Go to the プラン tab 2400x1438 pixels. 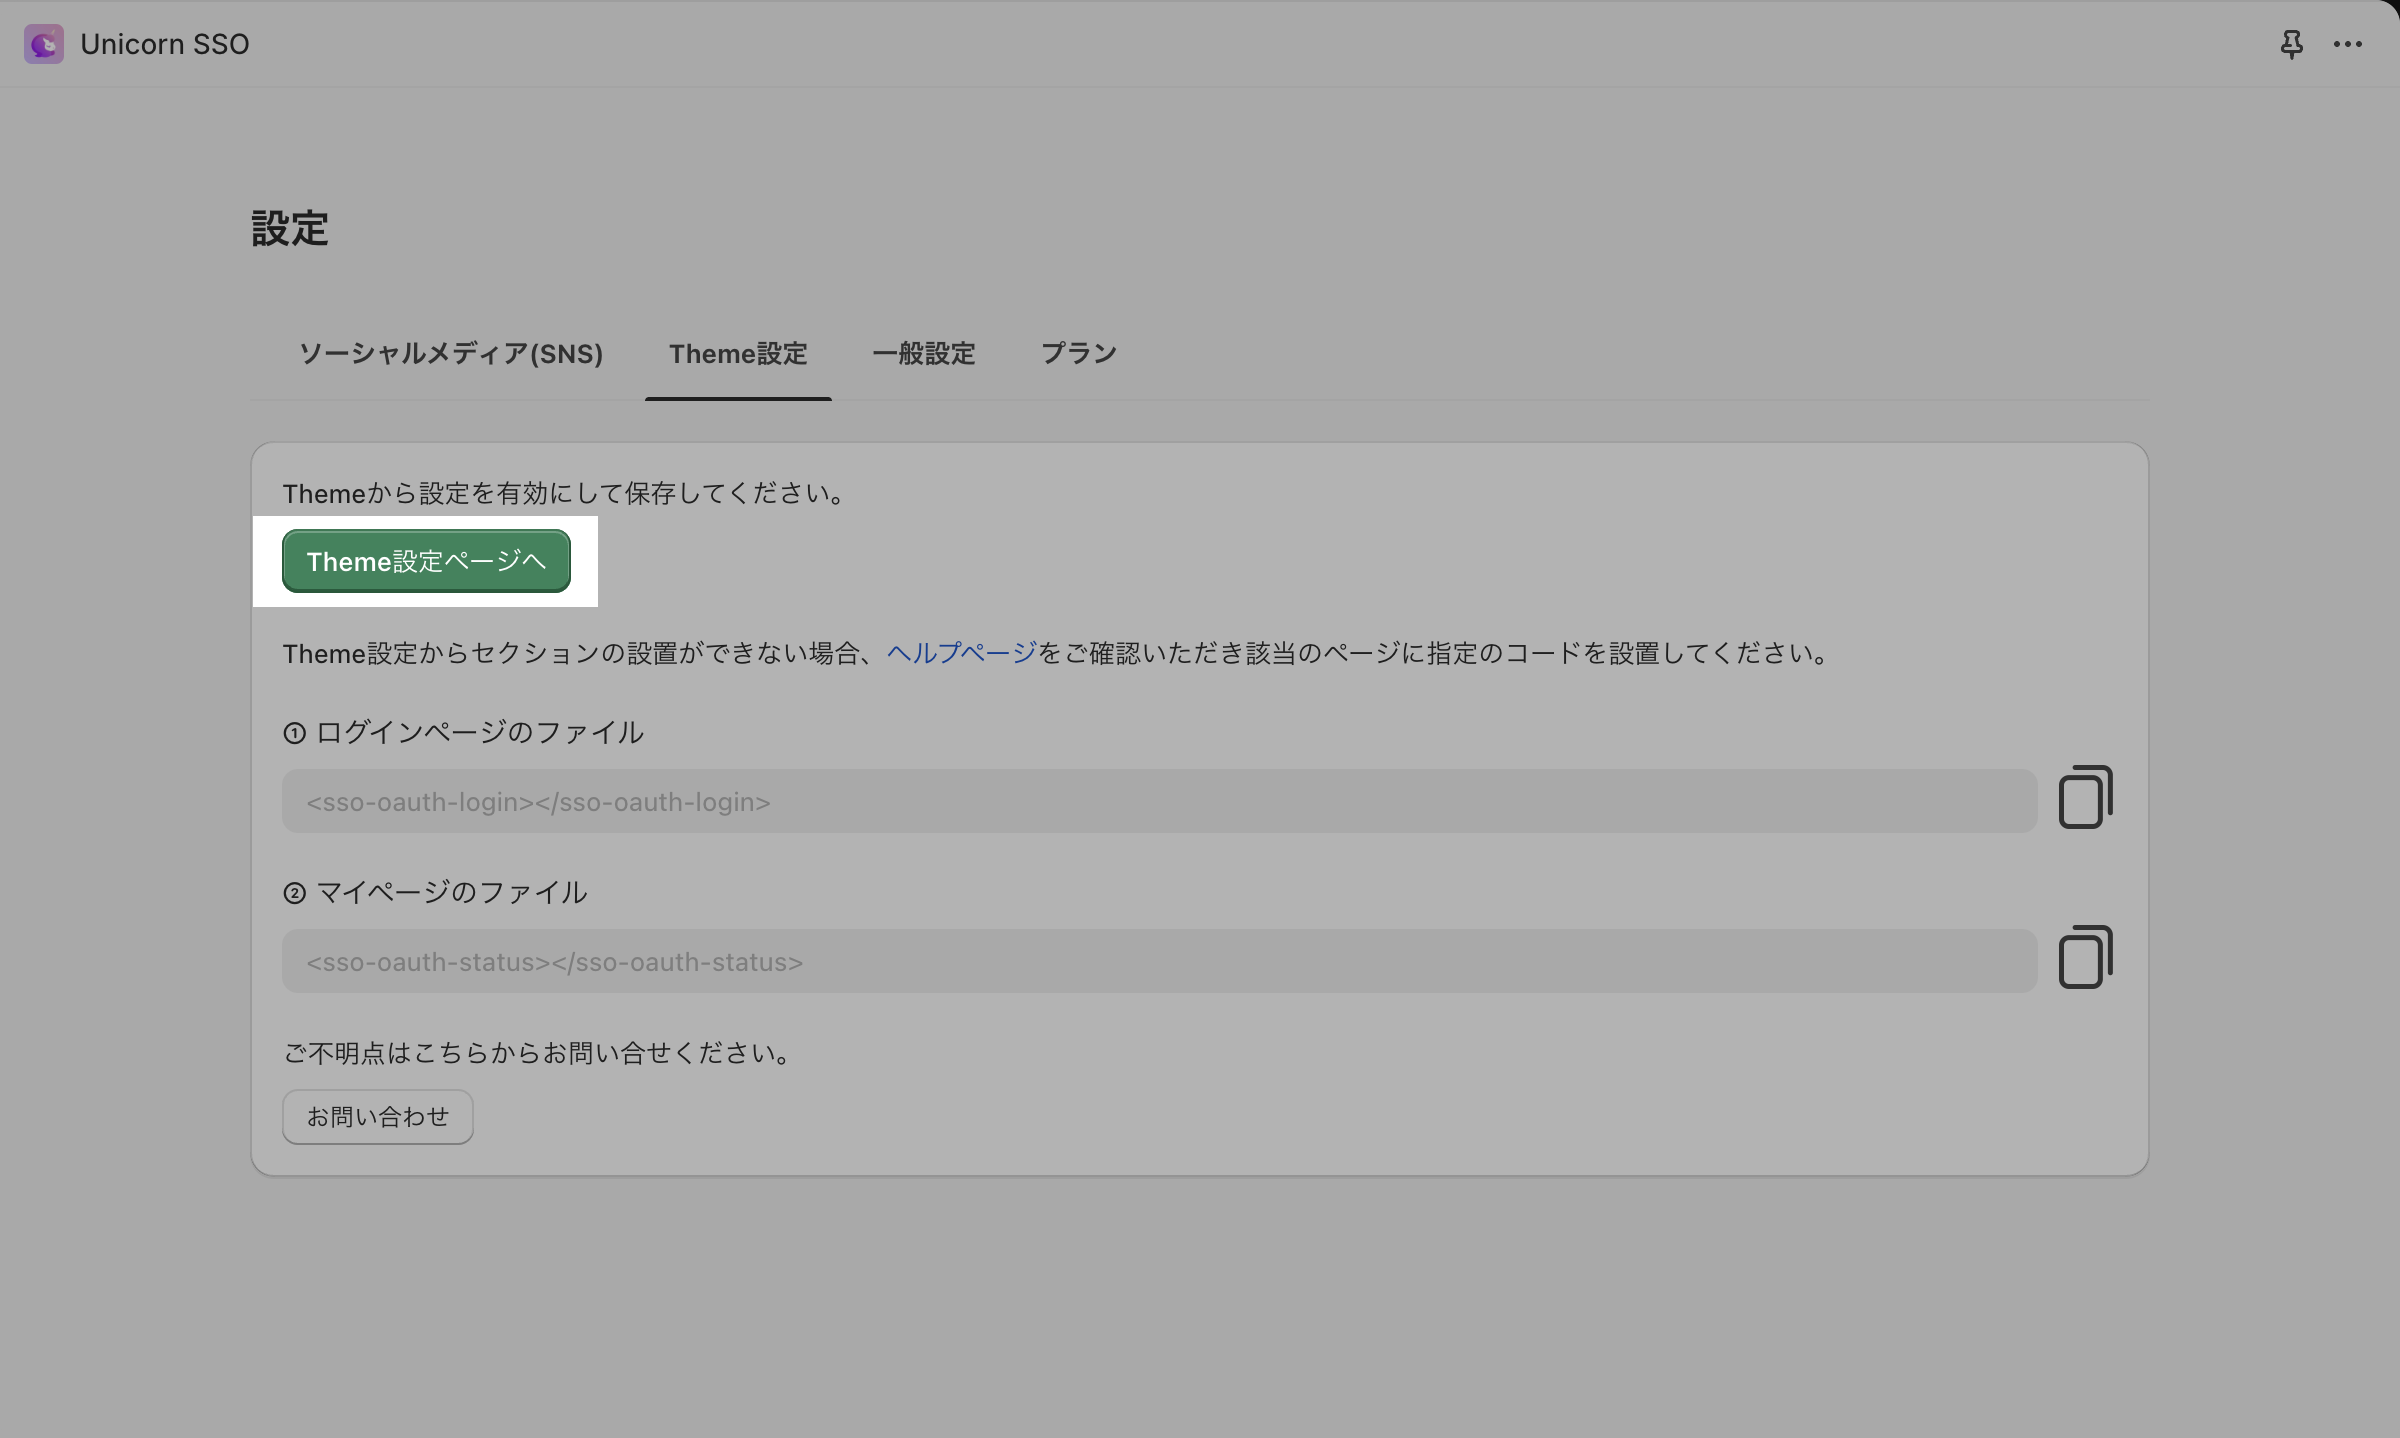tap(1078, 354)
